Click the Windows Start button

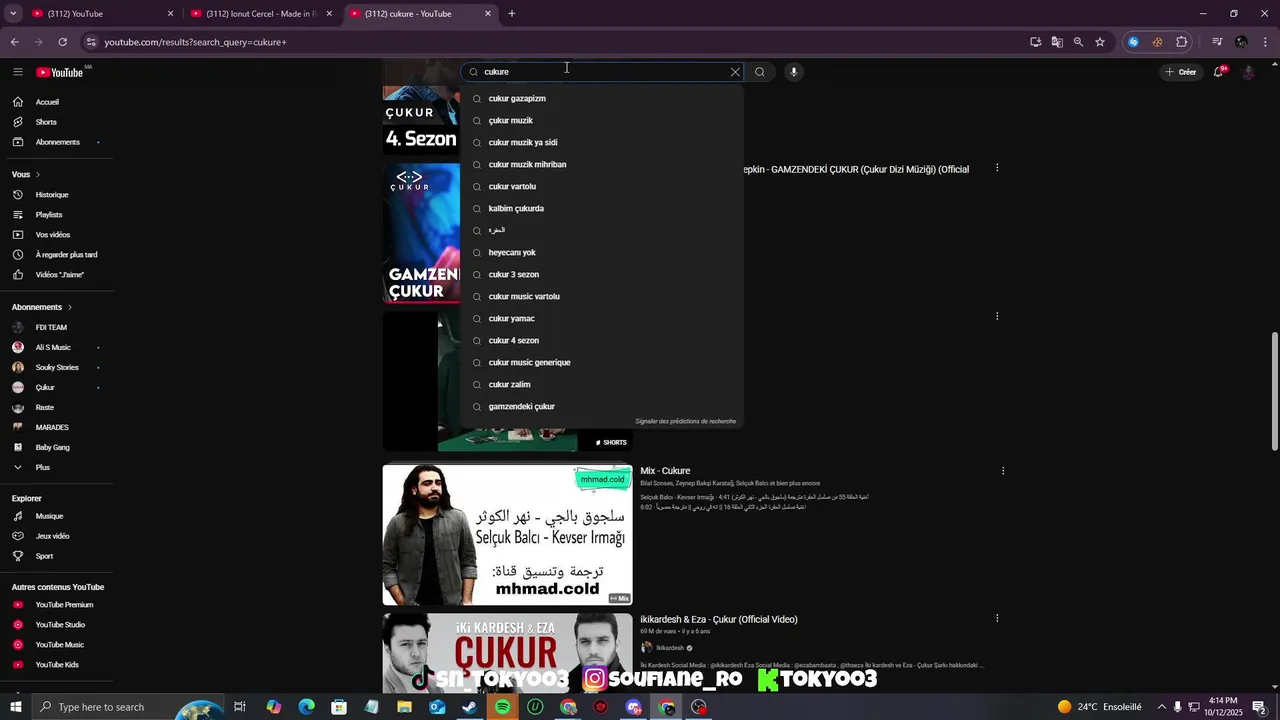tap(15, 707)
